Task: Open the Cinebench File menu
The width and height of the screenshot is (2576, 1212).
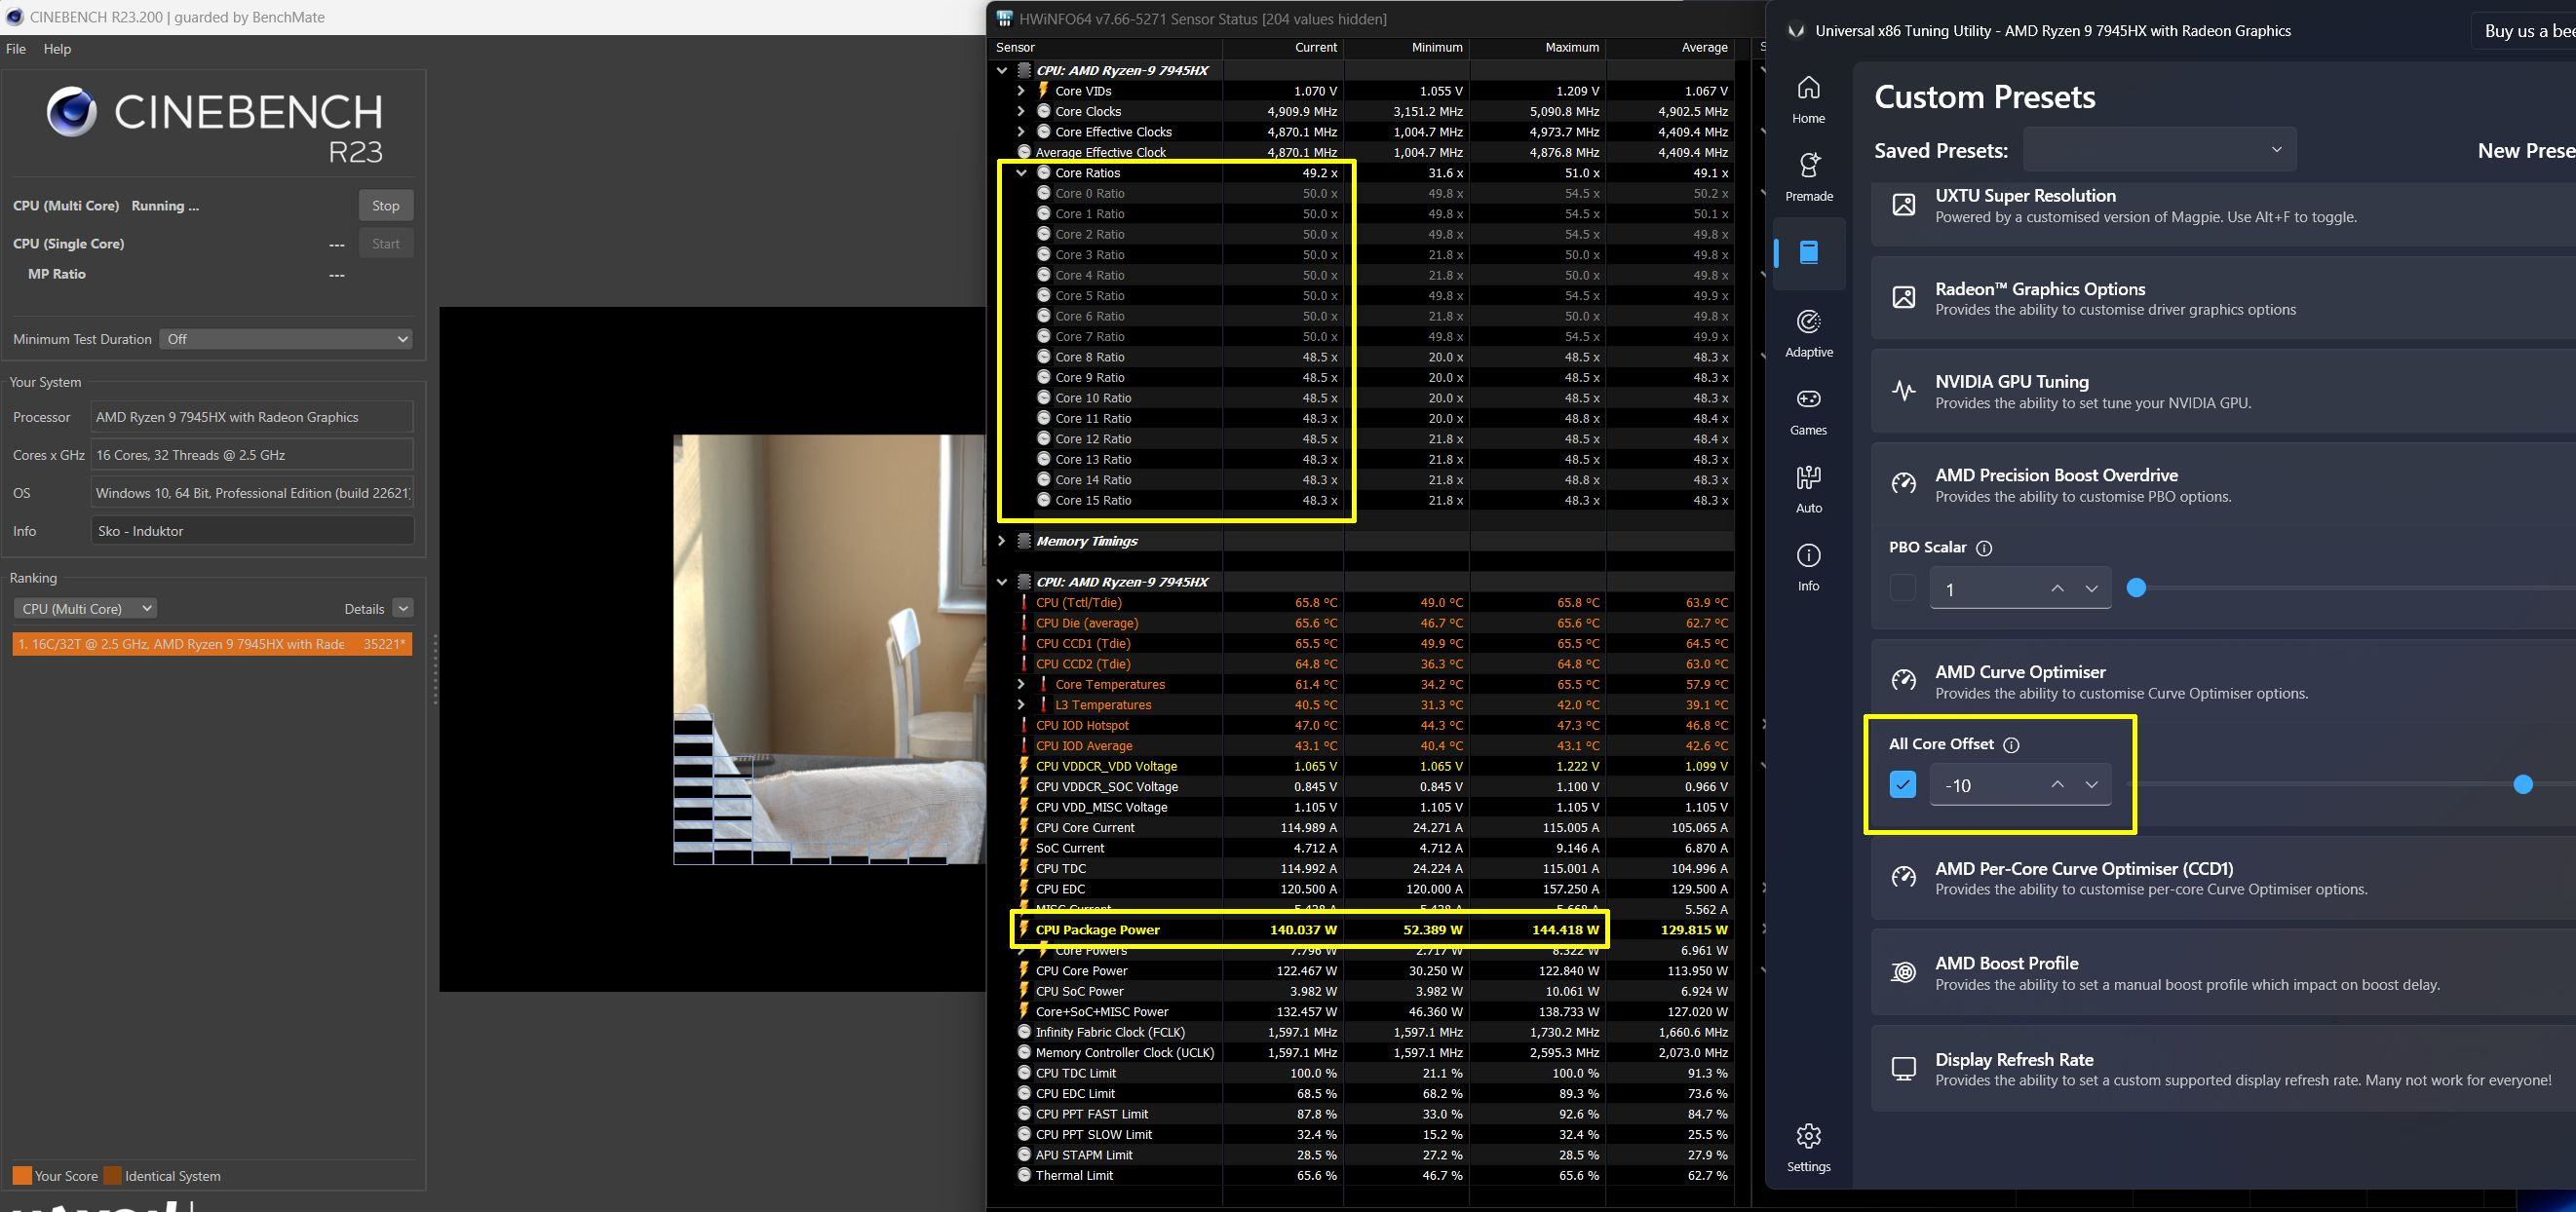Action: pyautogui.click(x=16, y=48)
